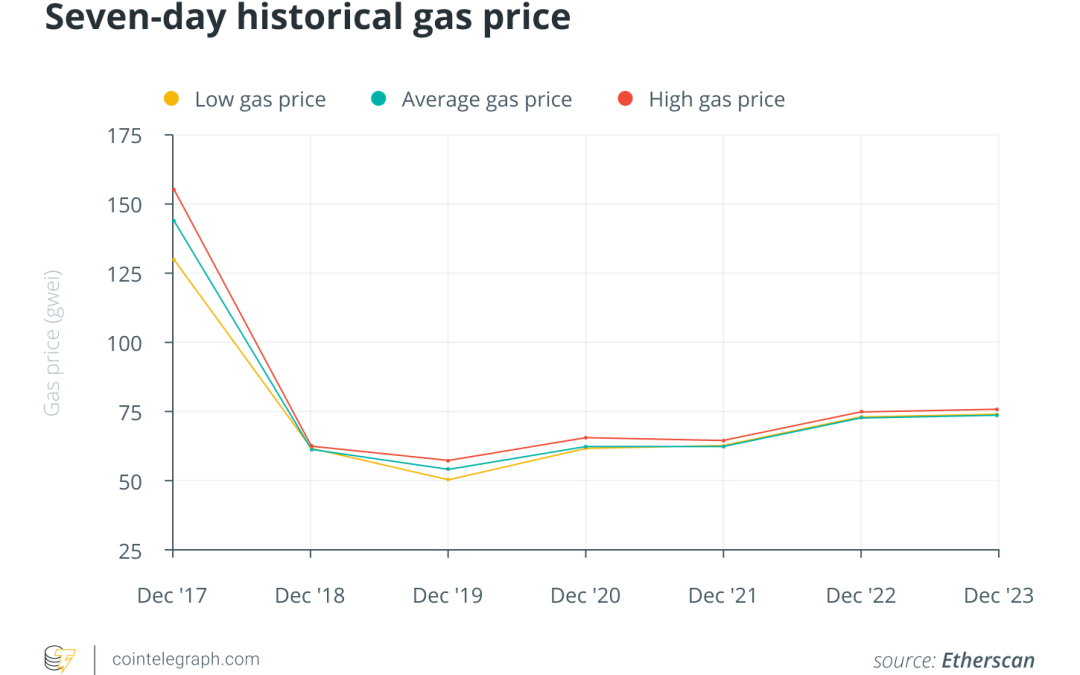The image size is (1080, 675).
Task: Select the High gas price point at Dec '22
Action: [861, 412]
